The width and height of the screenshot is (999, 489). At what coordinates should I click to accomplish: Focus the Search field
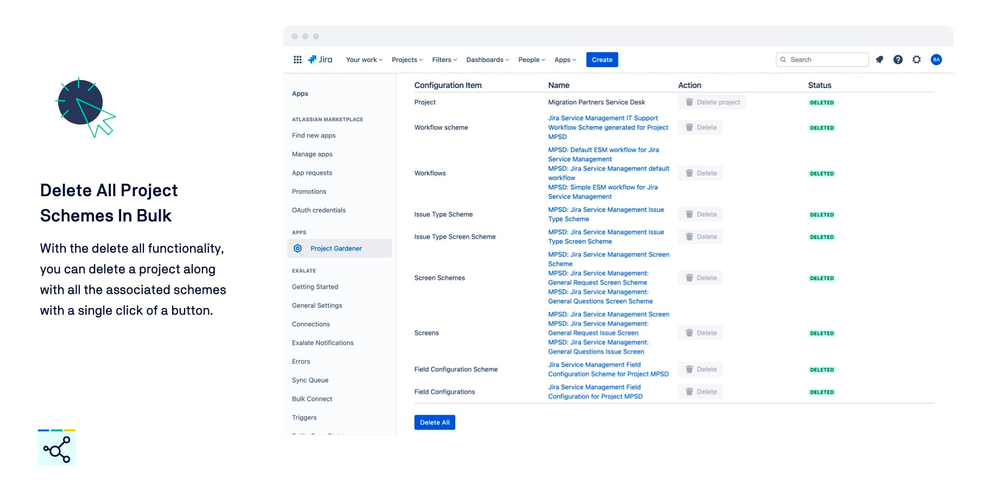tap(822, 60)
